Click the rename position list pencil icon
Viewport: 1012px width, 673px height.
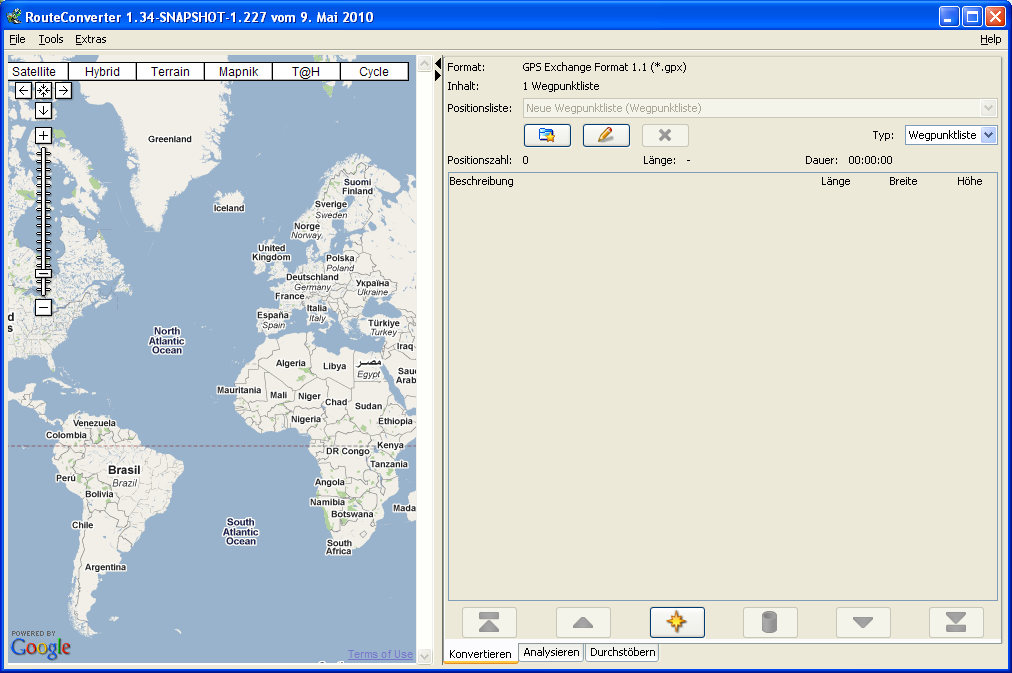click(x=606, y=135)
